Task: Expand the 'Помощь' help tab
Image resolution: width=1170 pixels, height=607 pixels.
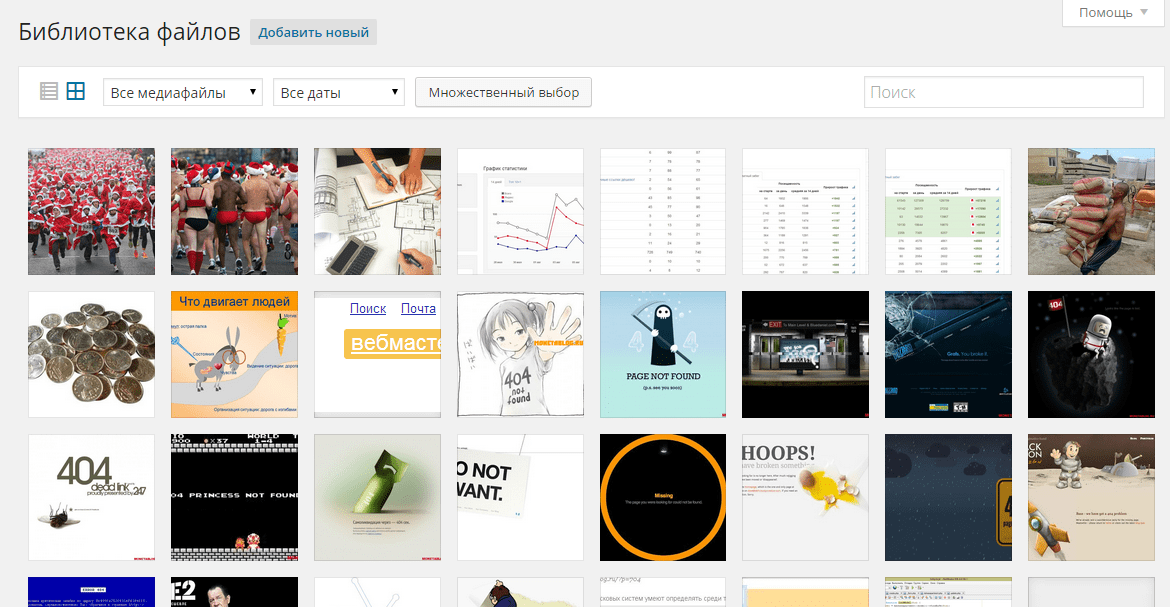Action: (x=1115, y=13)
